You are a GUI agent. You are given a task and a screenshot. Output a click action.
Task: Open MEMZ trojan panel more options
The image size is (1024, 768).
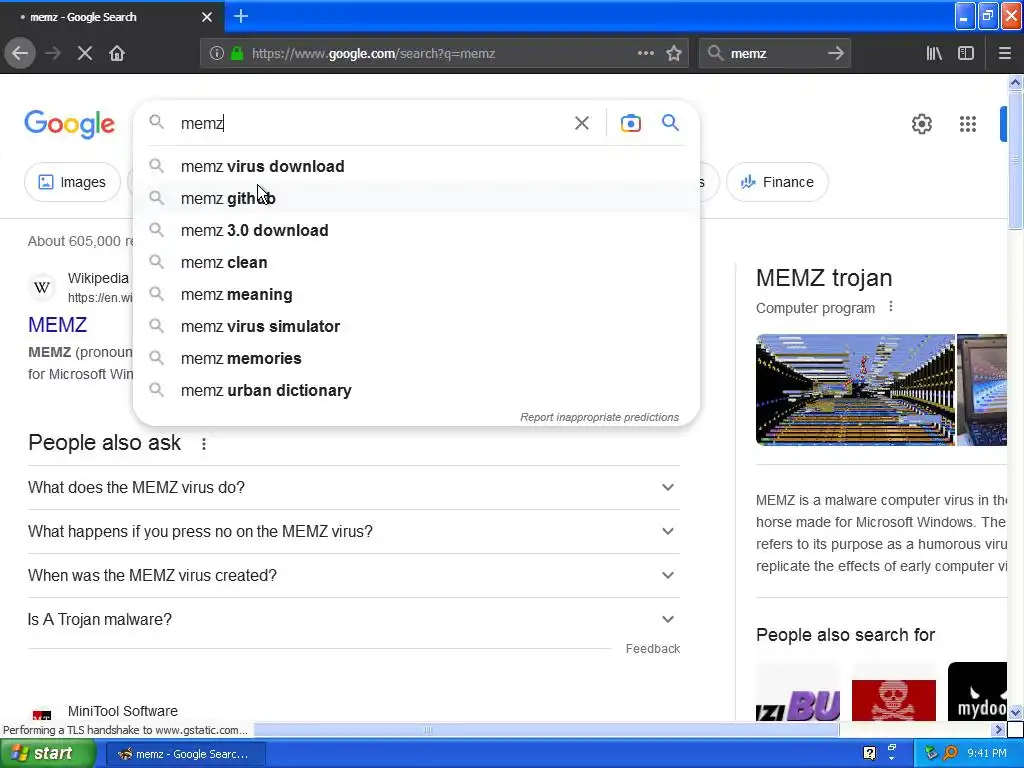click(x=891, y=307)
